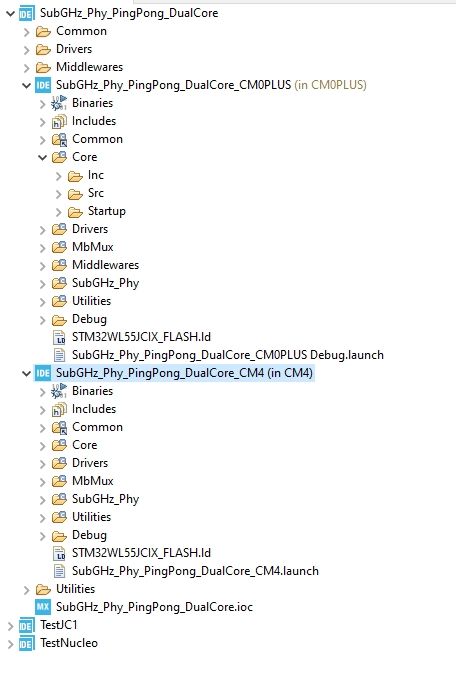Select SubGHz_Phy_PingPong_DualCore.ioc file
The width and height of the screenshot is (456, 692).
point(154,607)
